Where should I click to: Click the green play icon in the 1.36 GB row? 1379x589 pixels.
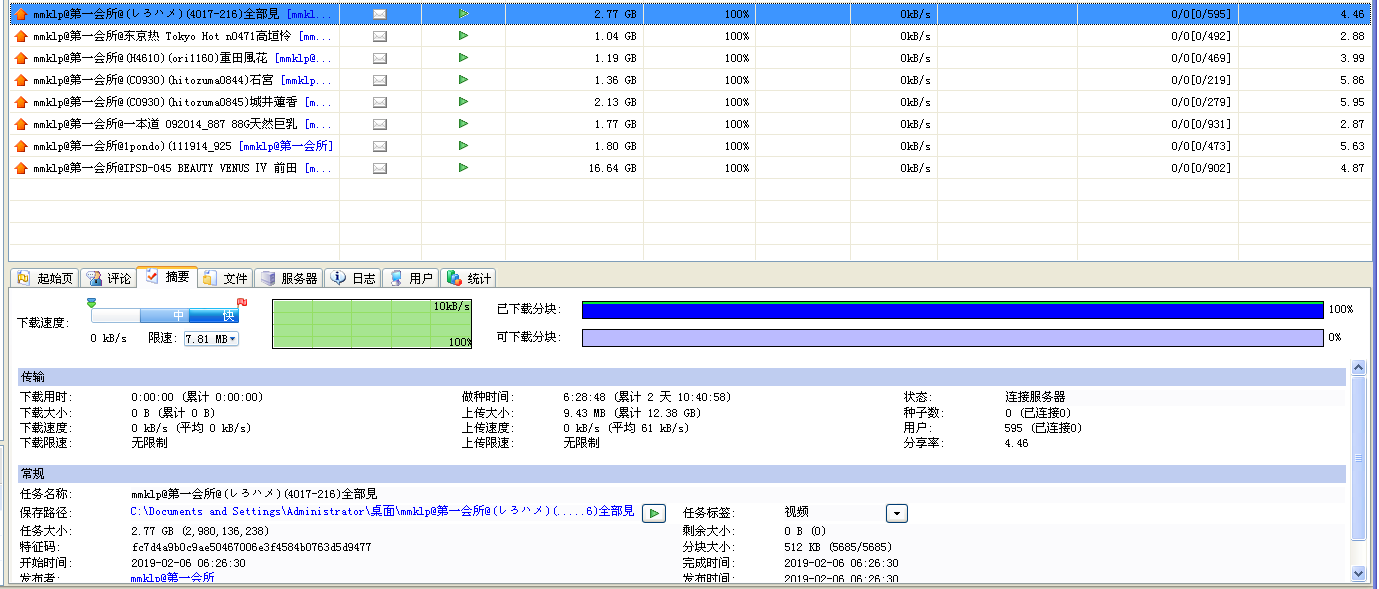point(463,80)
